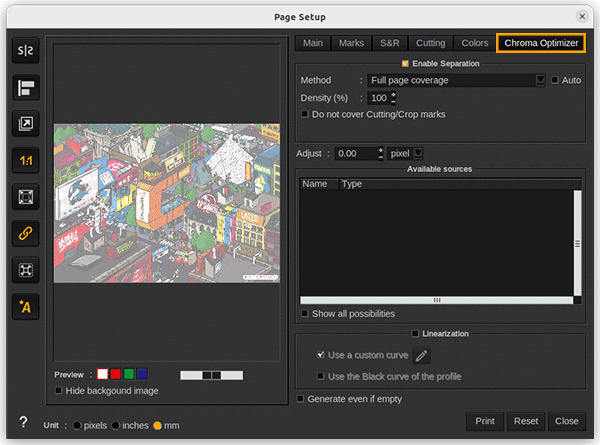
Task: Increase Density value with the up stepper arrow
Action: [x=394, y=94]
